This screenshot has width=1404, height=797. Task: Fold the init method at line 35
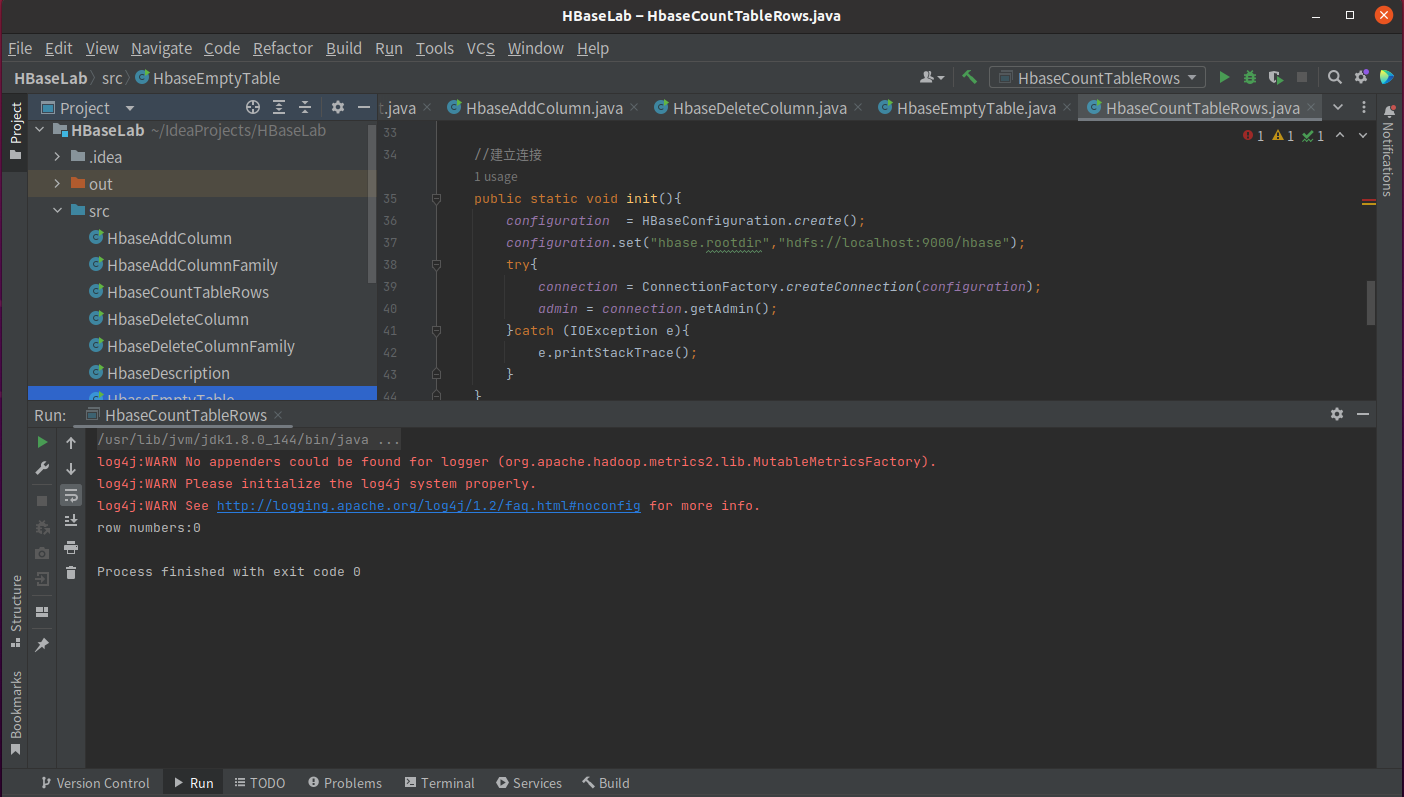pos(436,199)
